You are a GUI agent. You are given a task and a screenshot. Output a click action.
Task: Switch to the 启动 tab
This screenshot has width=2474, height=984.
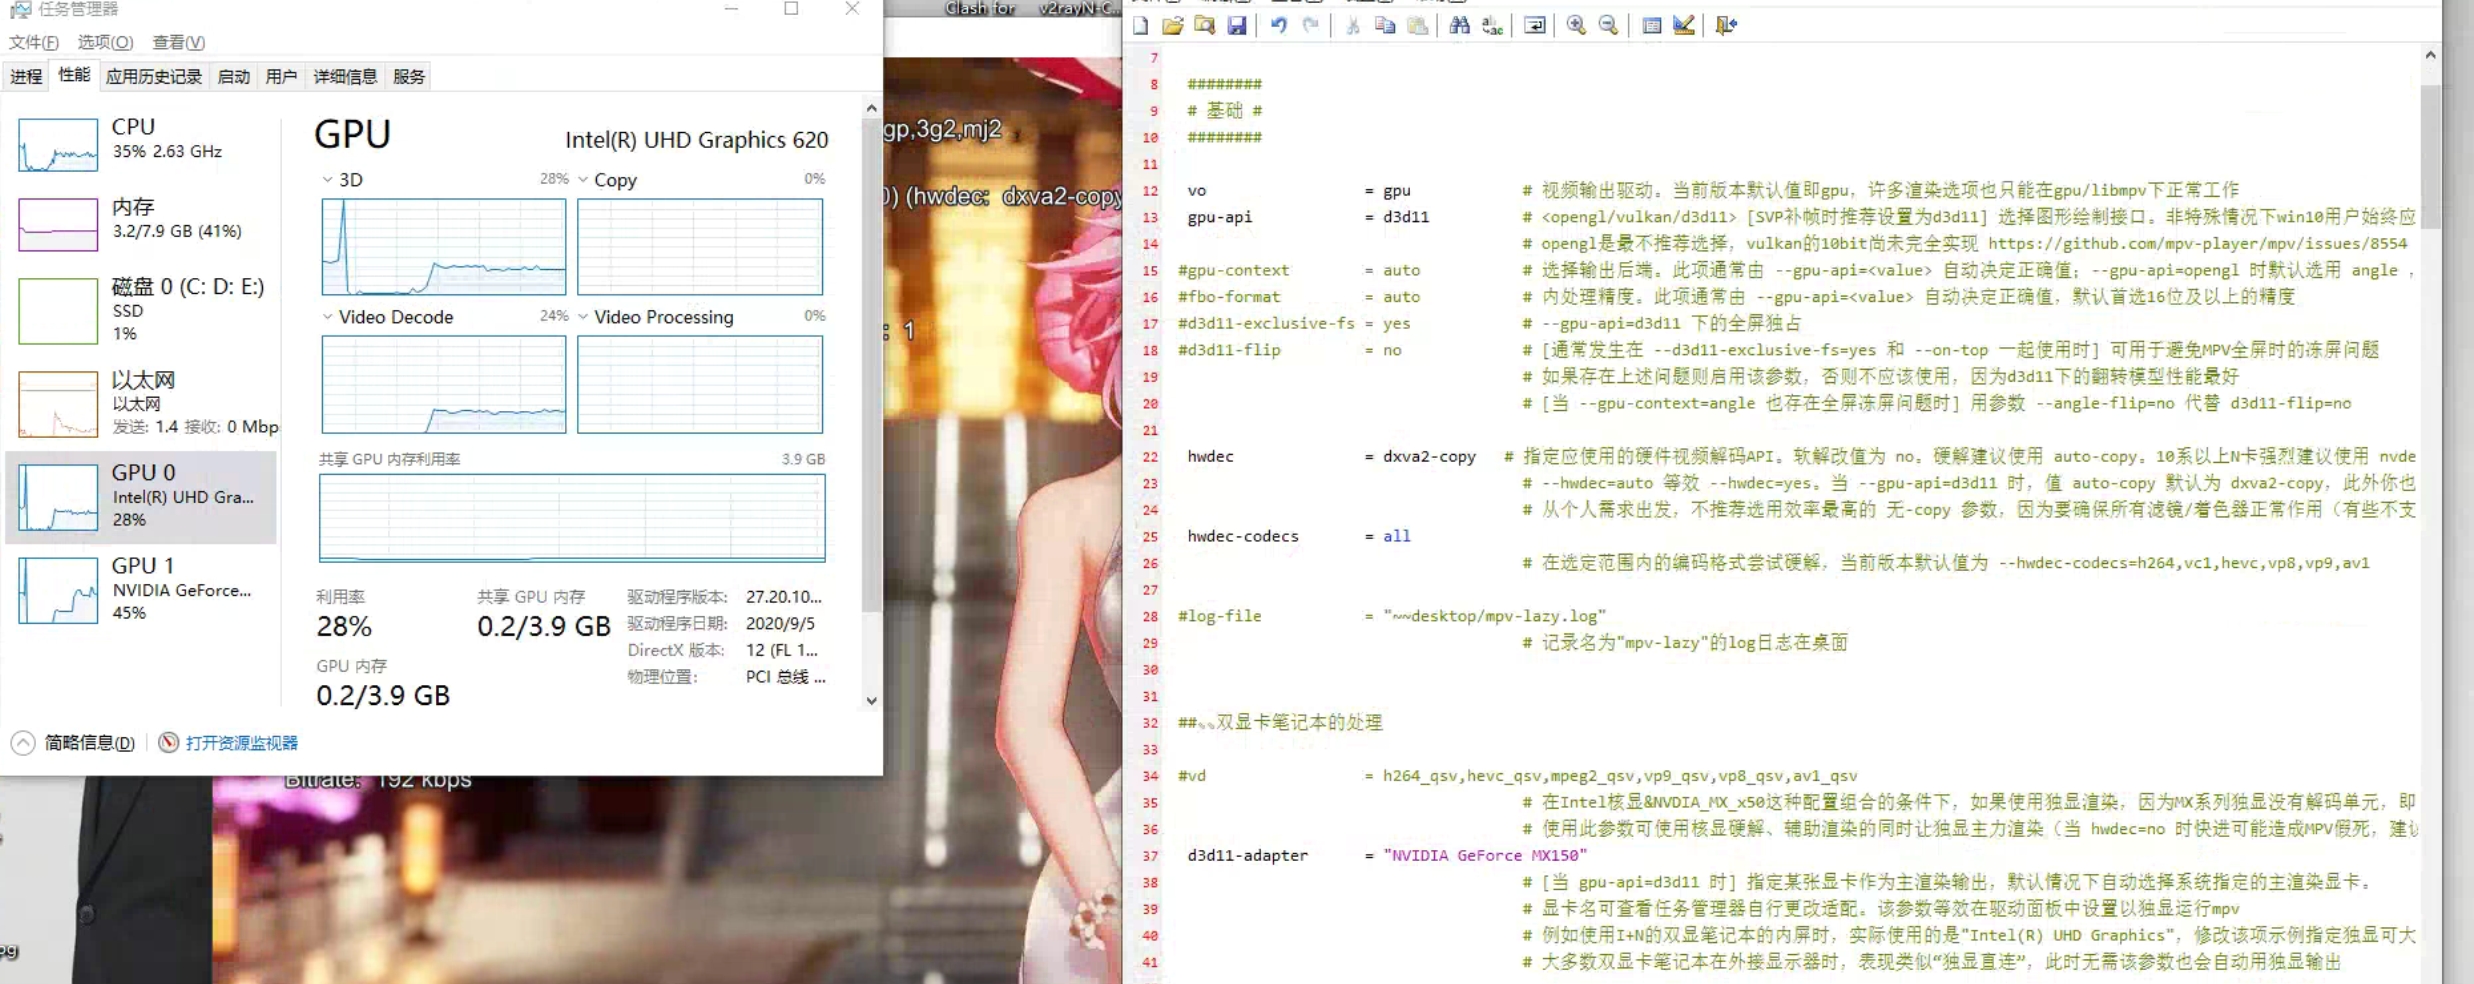coord(234,76)
